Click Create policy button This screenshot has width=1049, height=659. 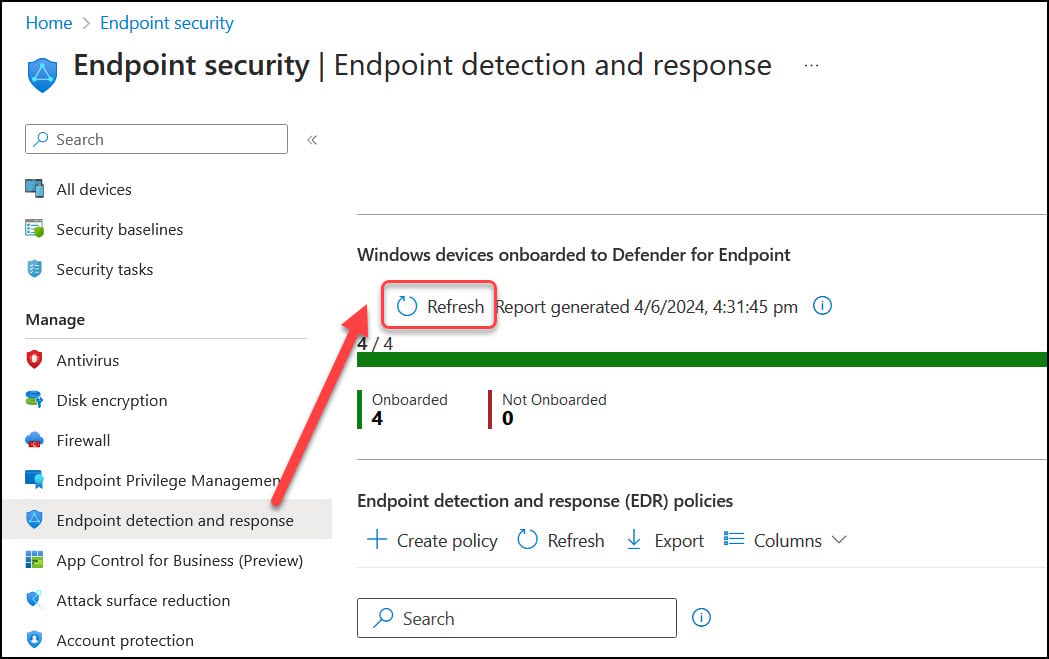point(432,540)
